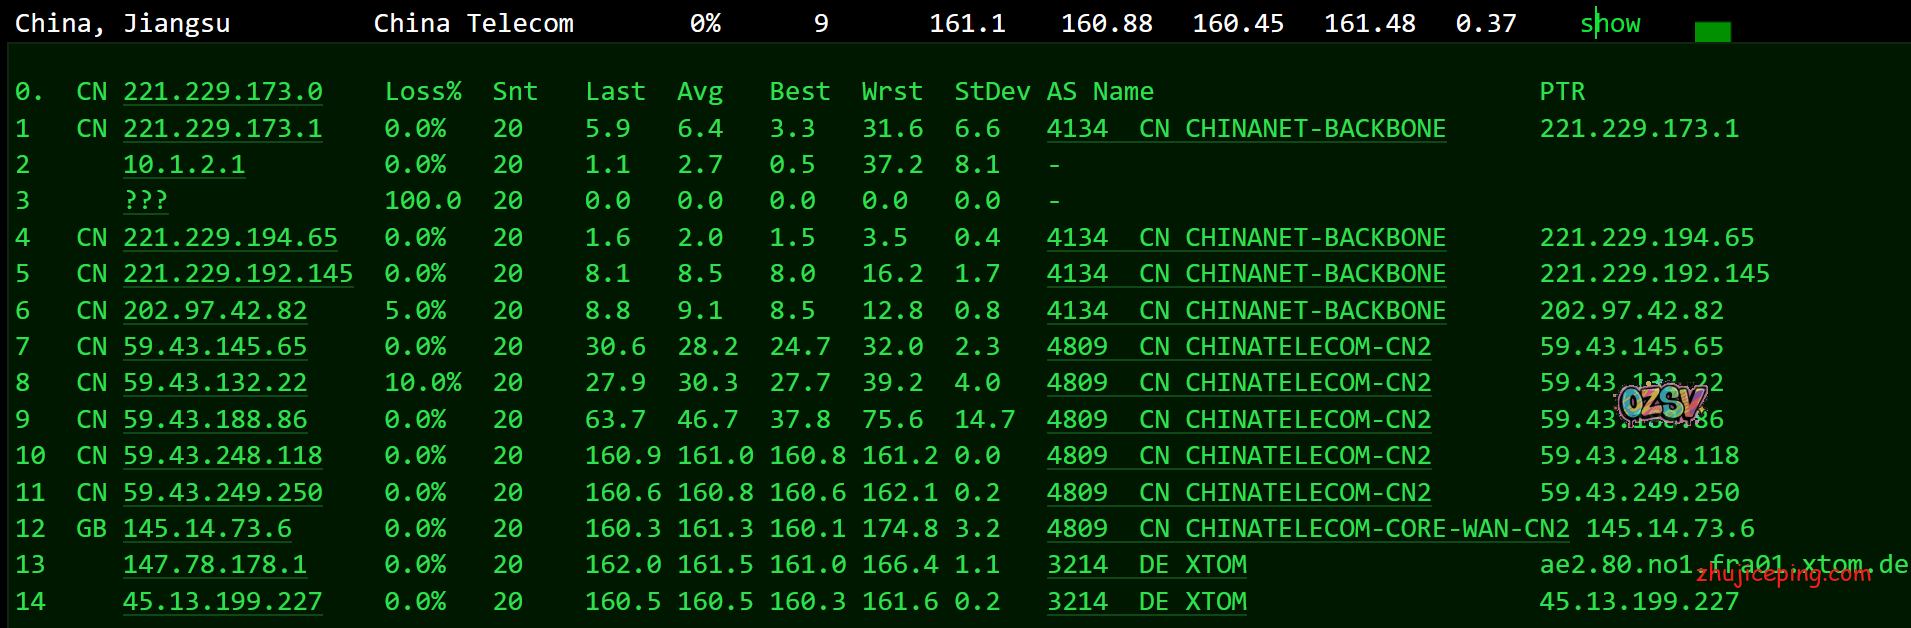Open IP 221.229.194.65 at hop 4
The height and width of the screenshot is (628, 1911).
pyautogui.click(x=230, y=238)
